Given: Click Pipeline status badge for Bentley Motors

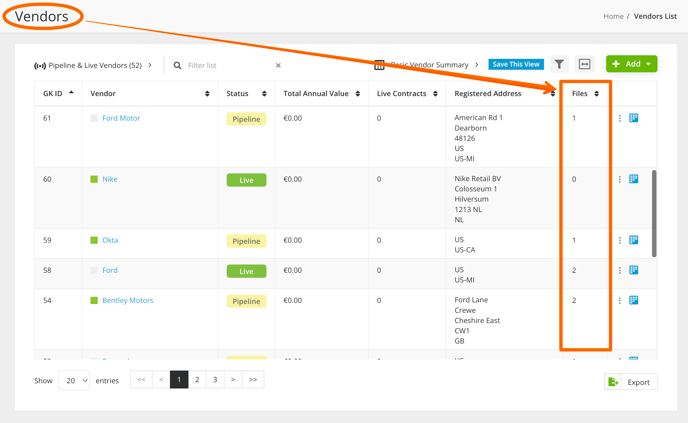Looking at the screenshot, I should pos(246,301).
